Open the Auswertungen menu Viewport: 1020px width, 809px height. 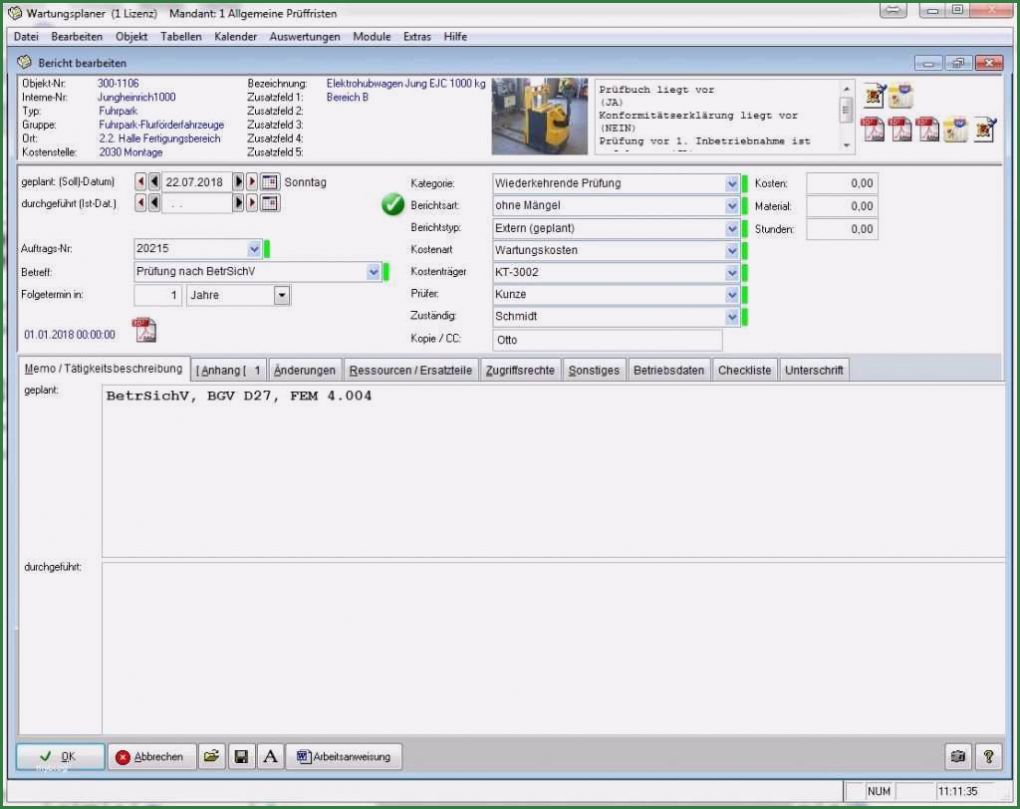(304, 37)
